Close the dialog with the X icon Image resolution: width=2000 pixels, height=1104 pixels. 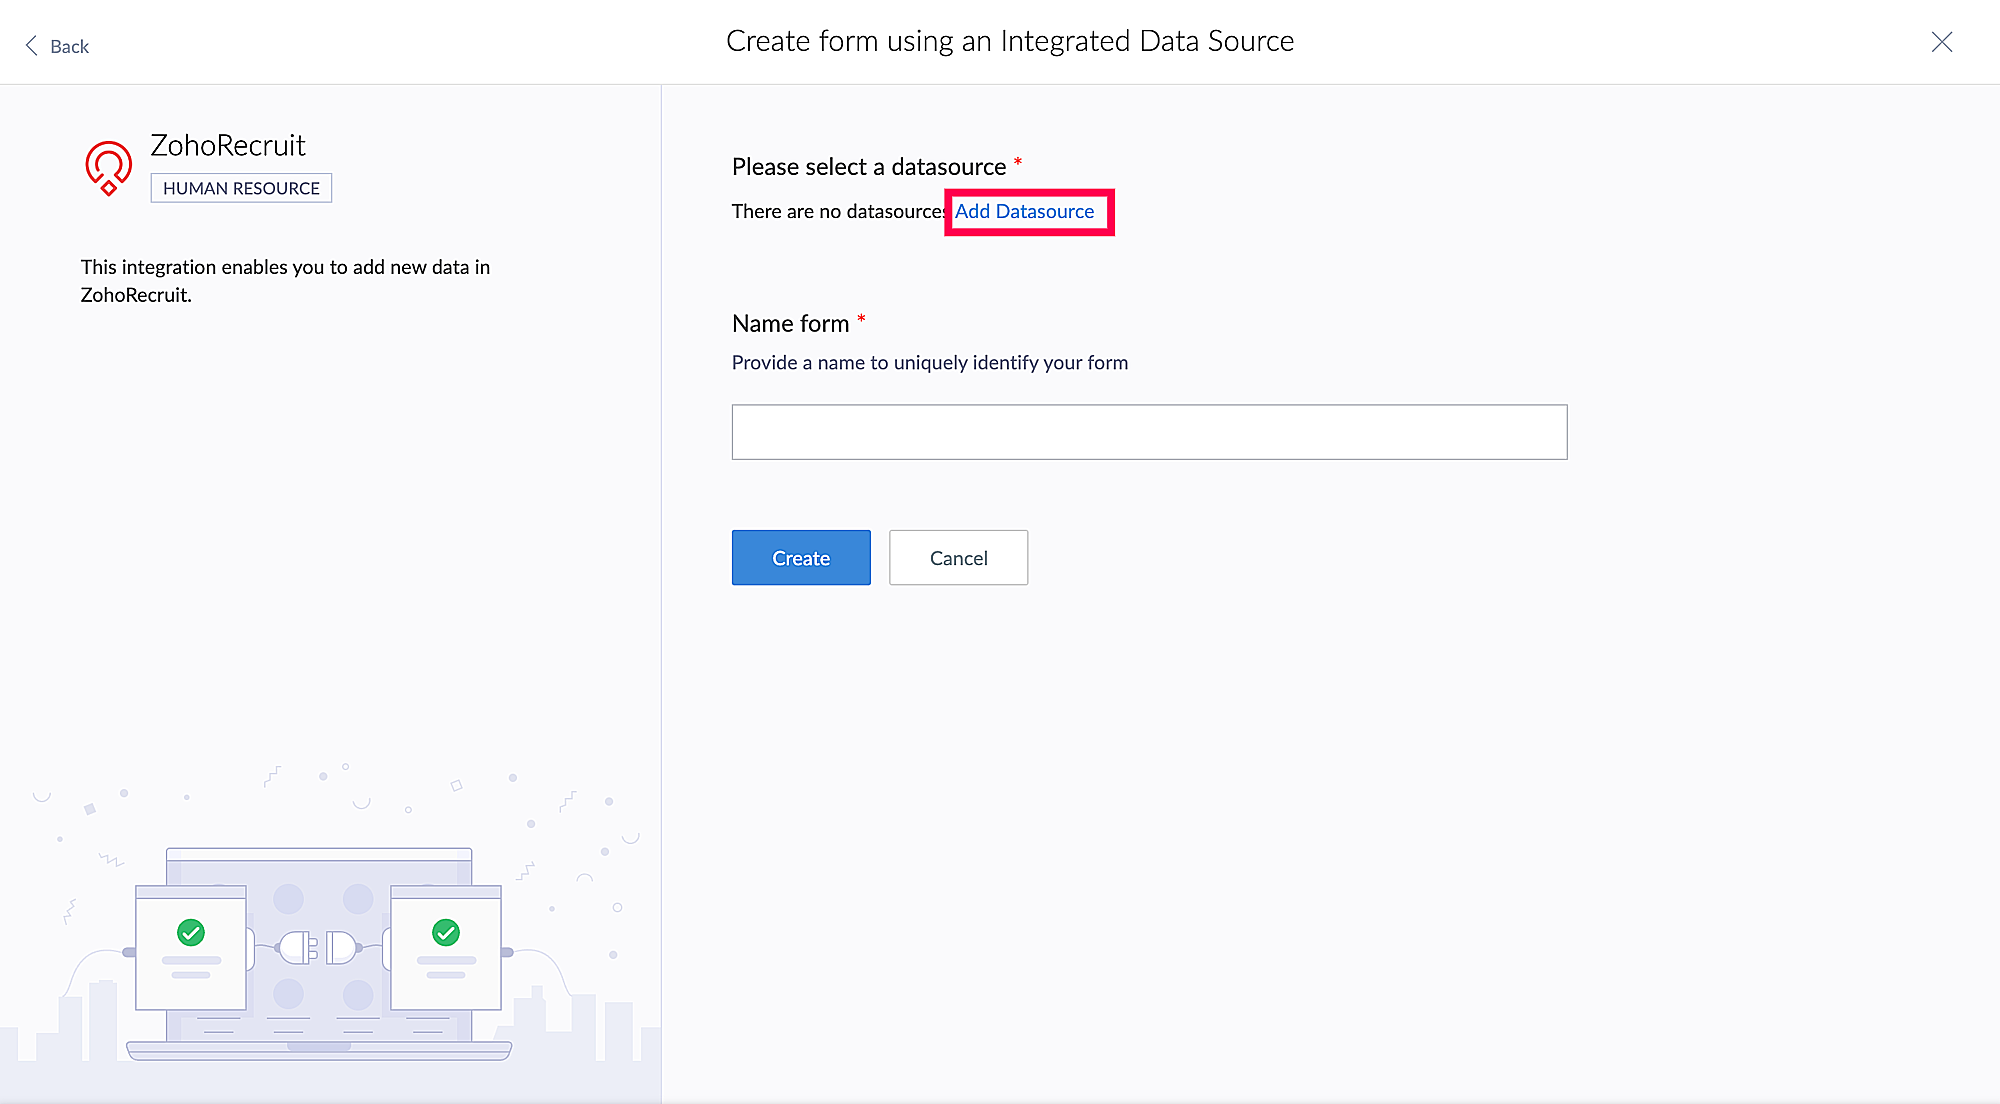pyautogui.click(x=1941, y=42)
